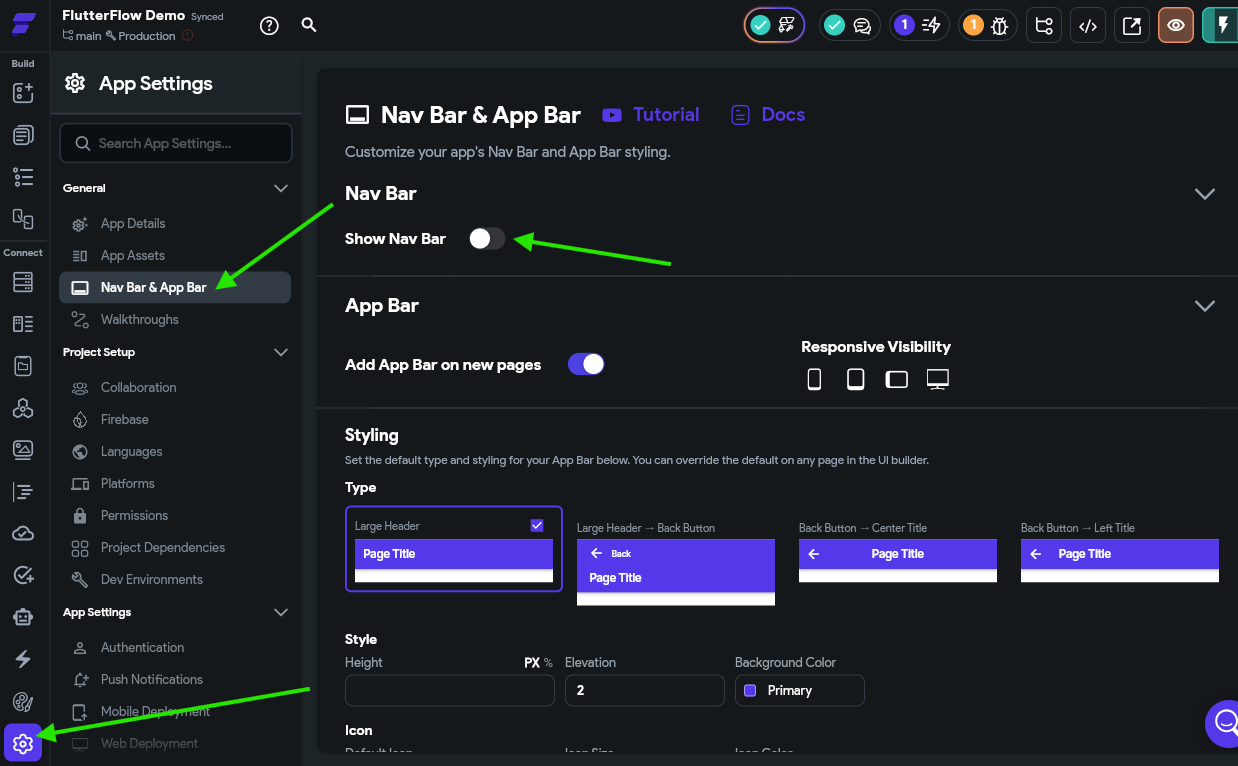Click the Test Mode lightning button
1238x766 pixels.
pos(1221,26)
